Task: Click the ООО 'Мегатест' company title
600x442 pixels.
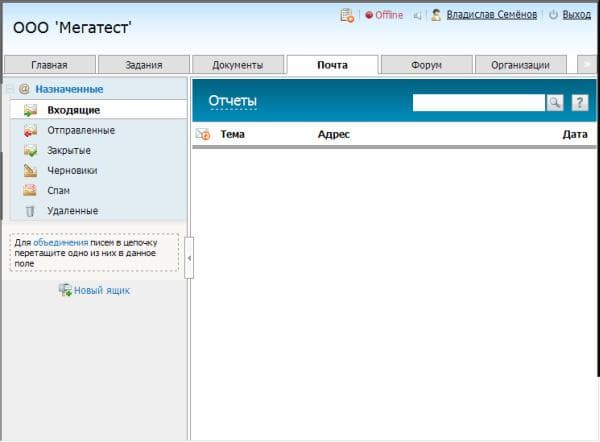Action: tap(72, 28)
